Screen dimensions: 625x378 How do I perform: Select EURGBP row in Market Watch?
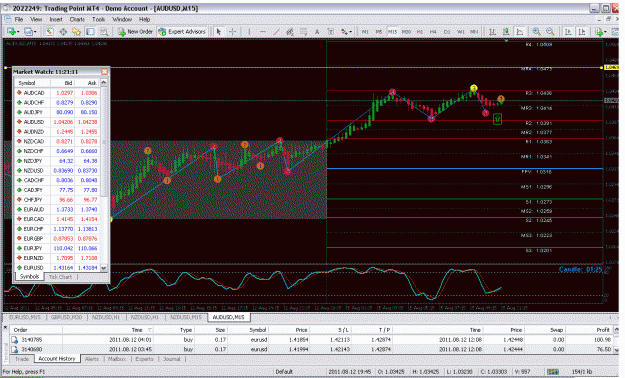point(57,238)
